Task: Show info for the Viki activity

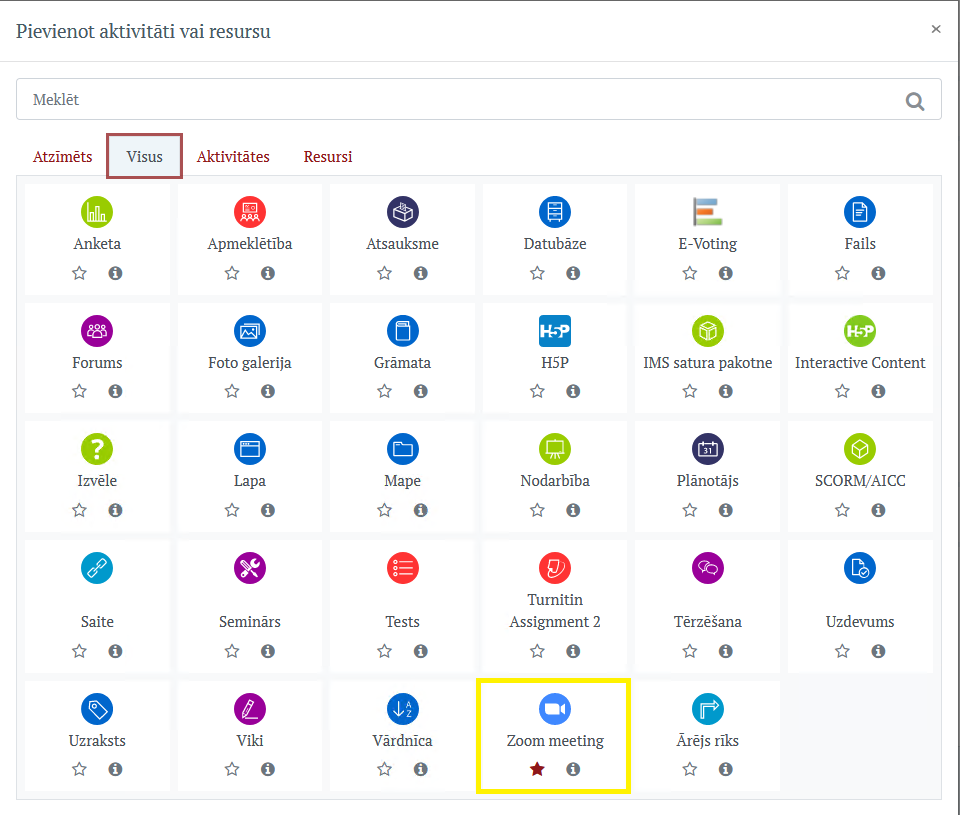Action: [x=268, y=769]
